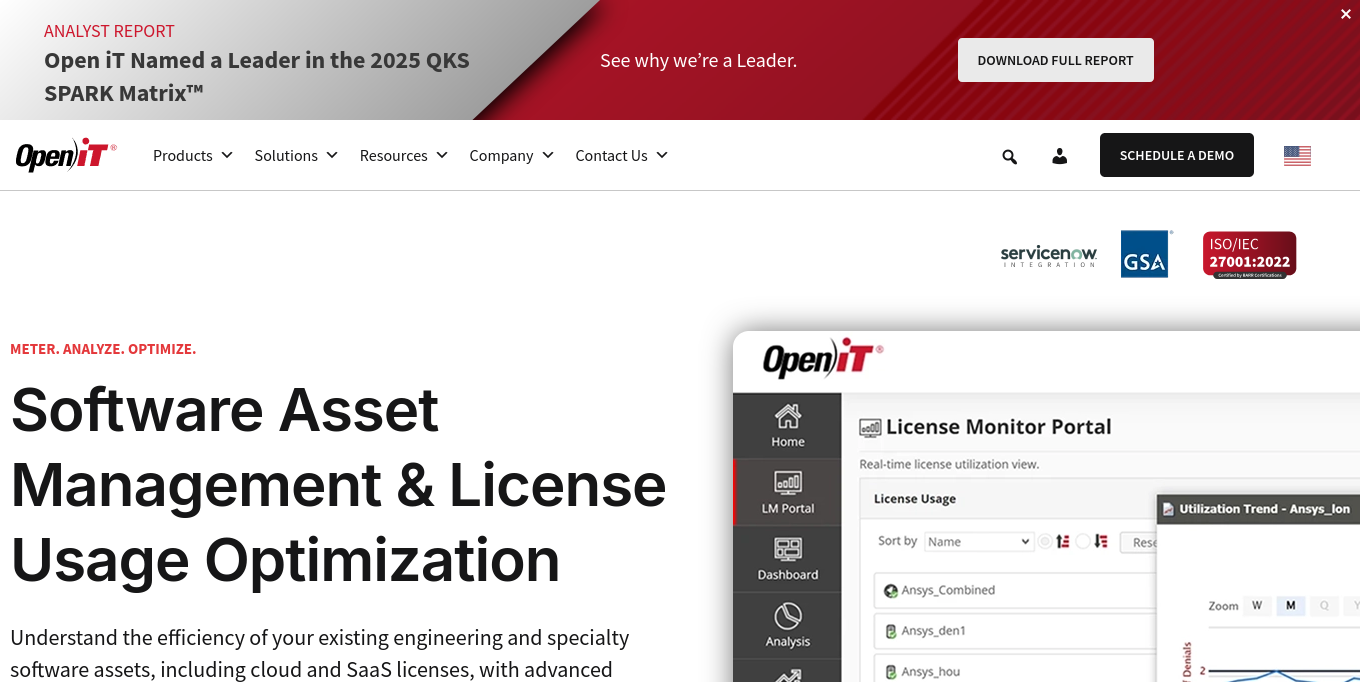The height and width of the screenshot is (682, 1366).
Task: Click the GSA badge
Action: [1145, 254]
